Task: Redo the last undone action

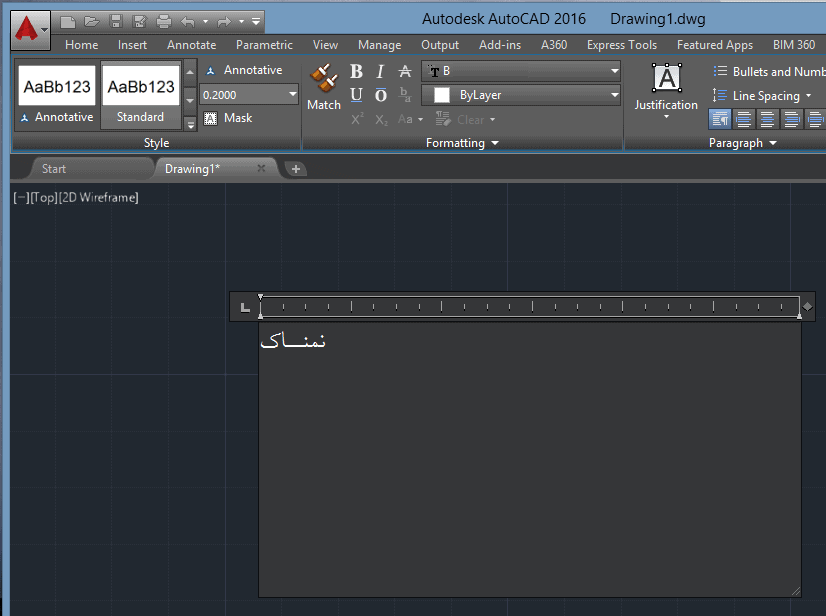Action: [224, 22]
